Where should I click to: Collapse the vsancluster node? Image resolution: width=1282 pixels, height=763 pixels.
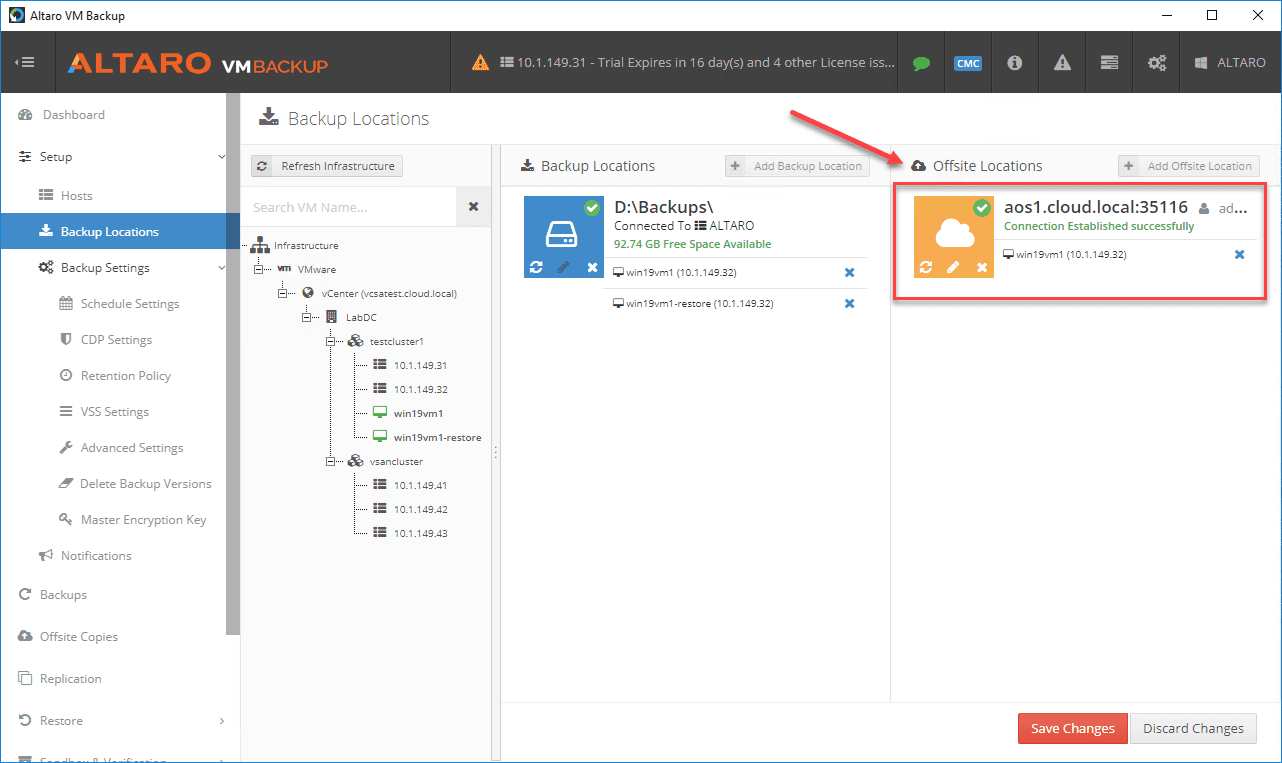point(332,461)
